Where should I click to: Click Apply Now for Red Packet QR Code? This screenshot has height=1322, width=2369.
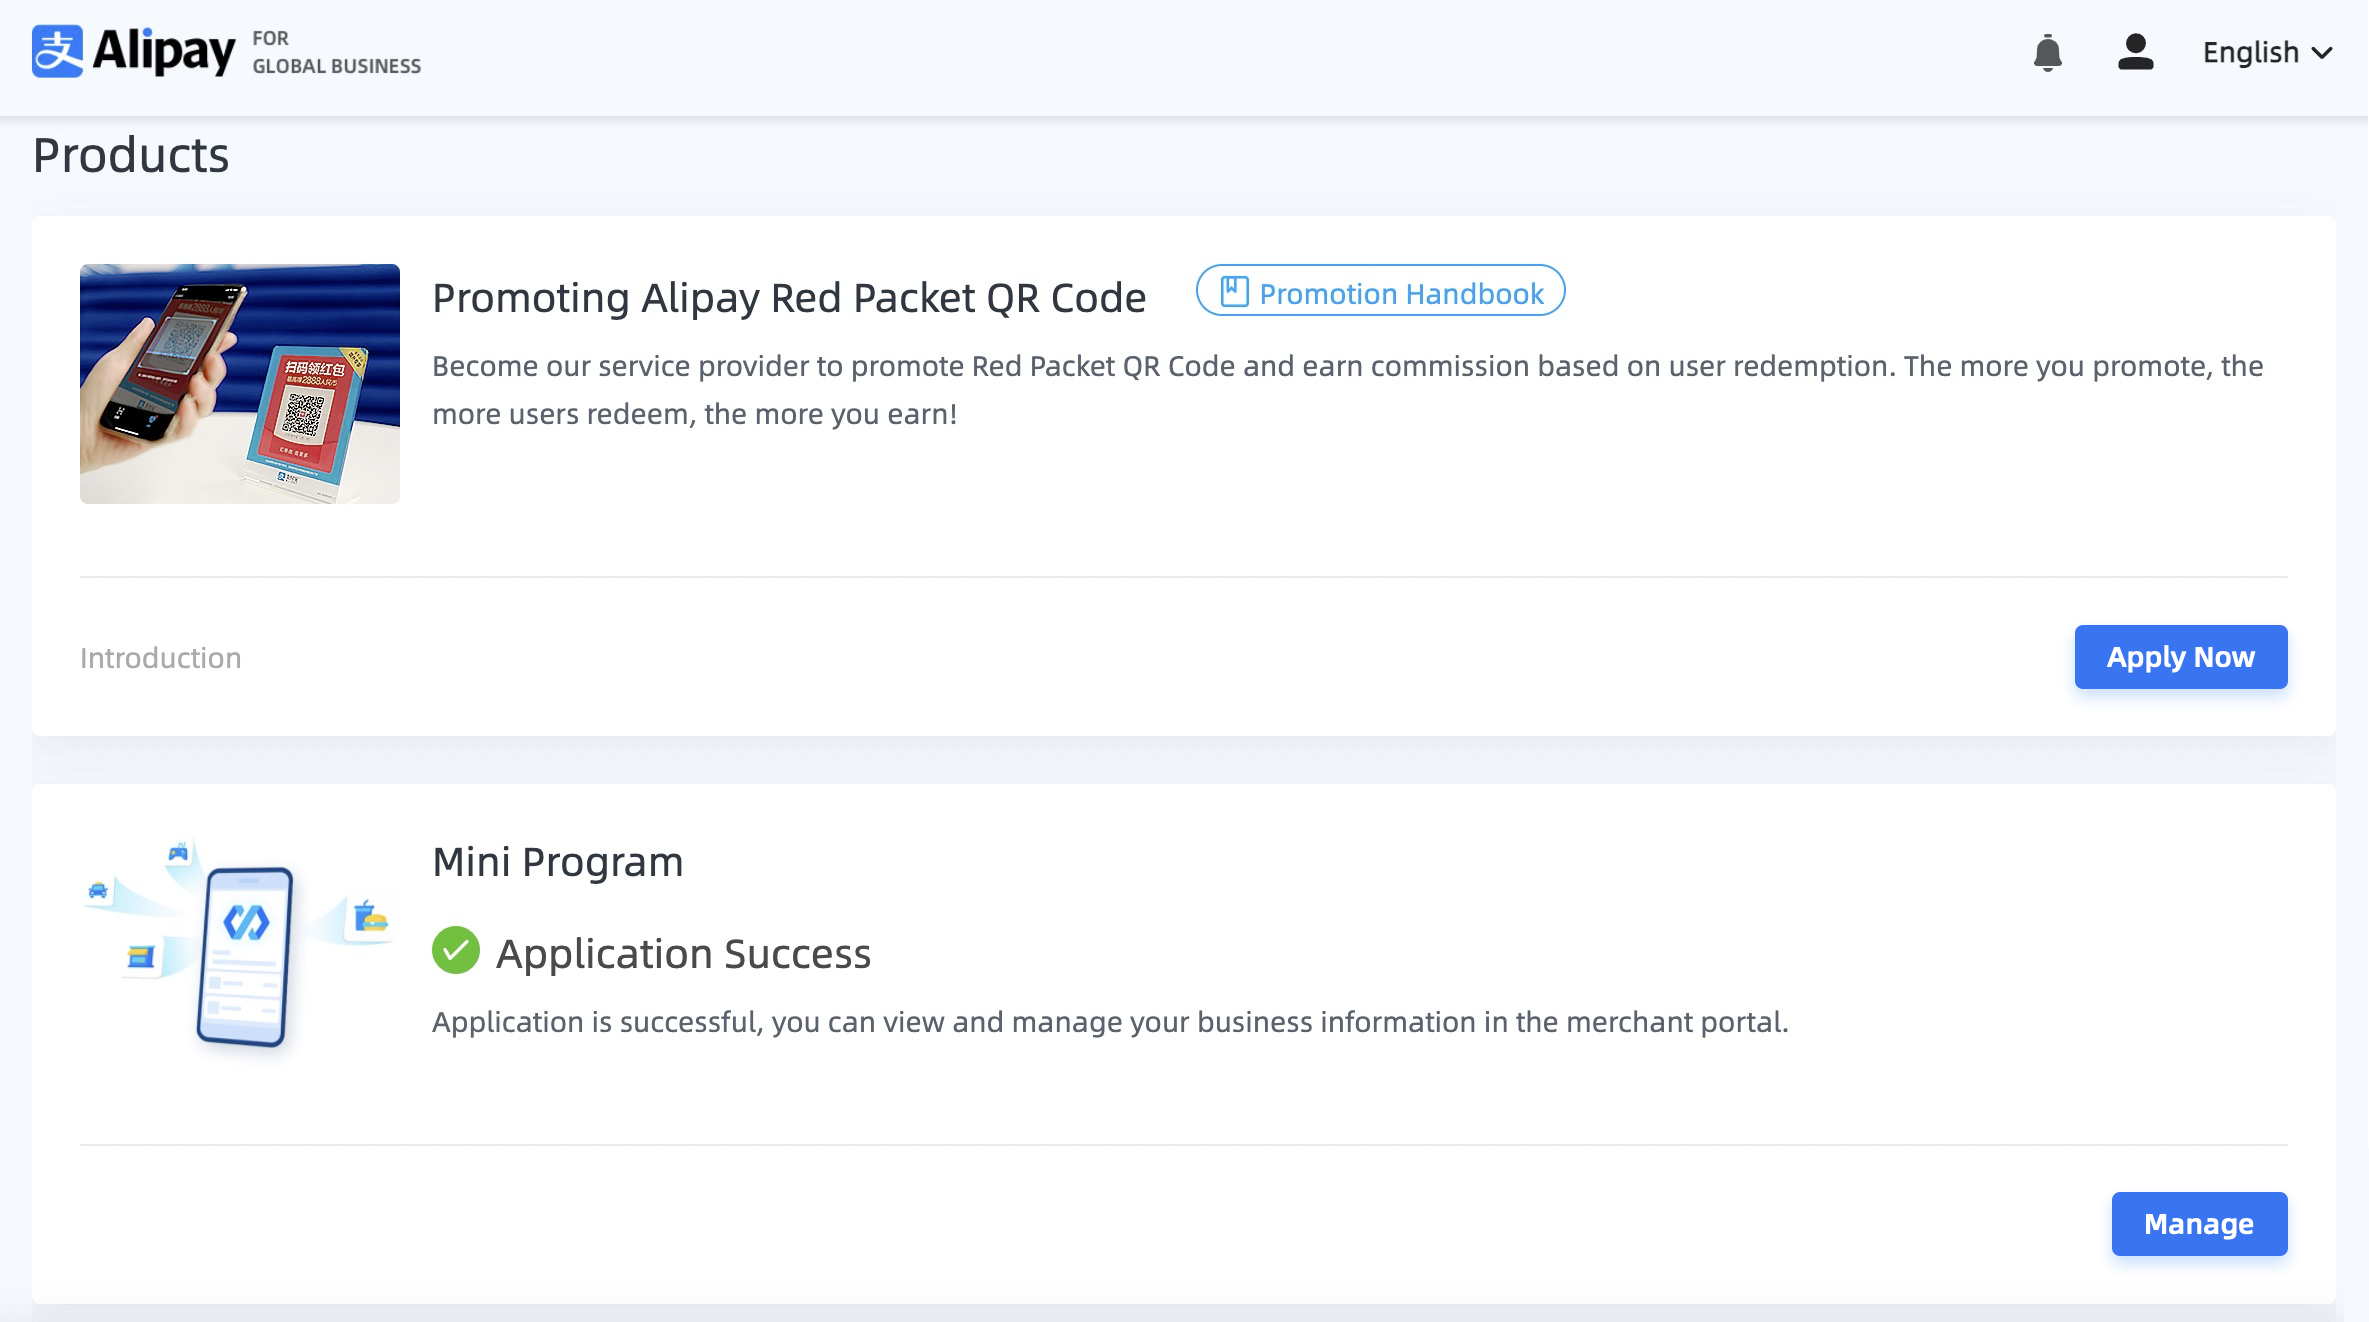pos(2180,657)
